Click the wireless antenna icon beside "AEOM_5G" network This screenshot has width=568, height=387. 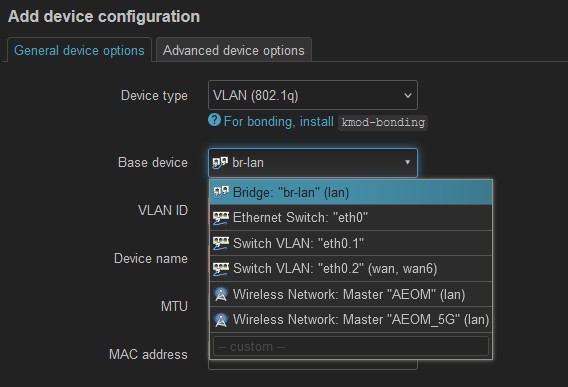click(x=221, y=320)
